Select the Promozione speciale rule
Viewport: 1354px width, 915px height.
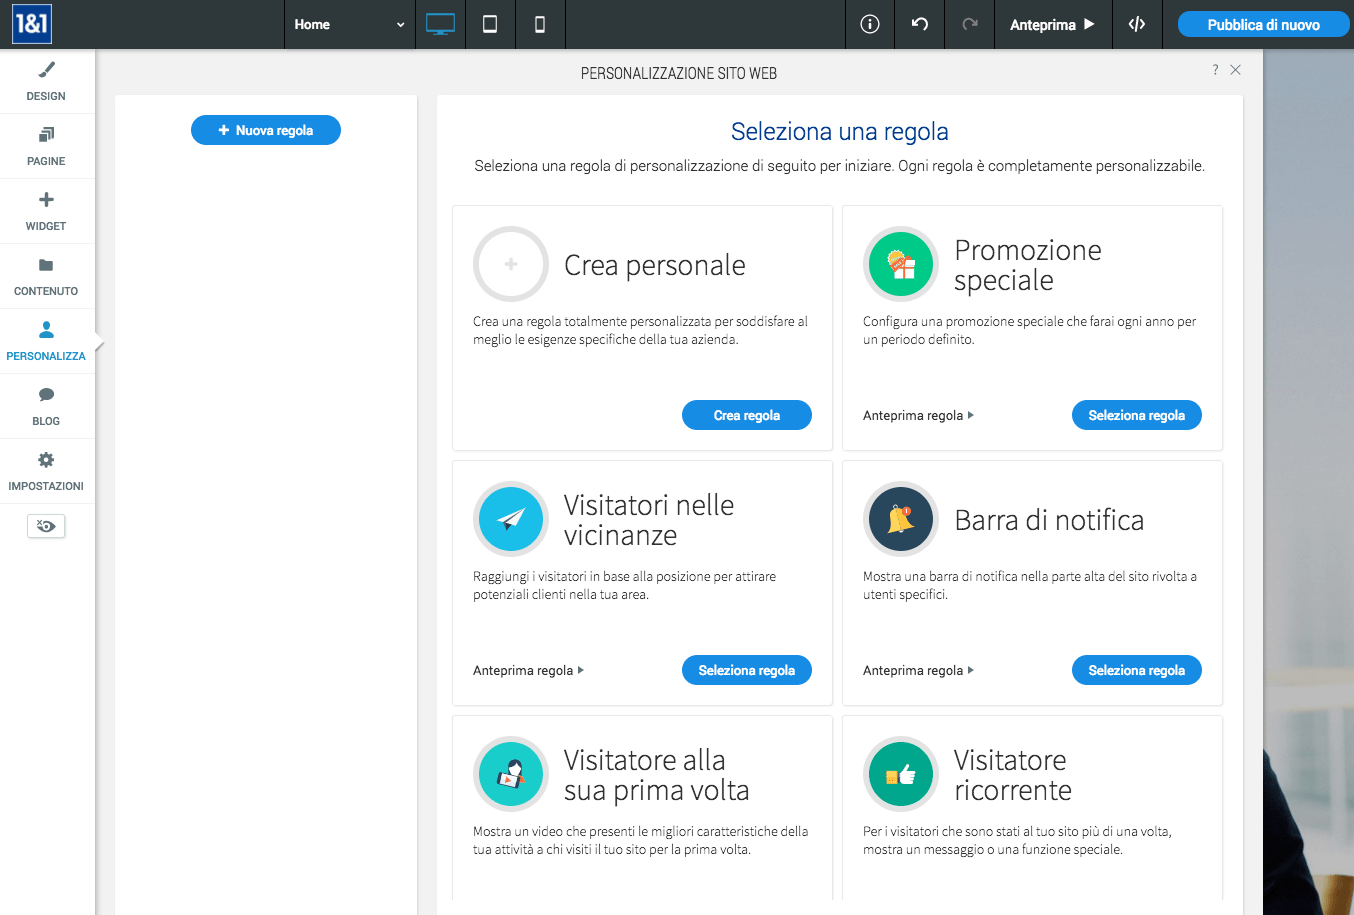coord(1137,415)
